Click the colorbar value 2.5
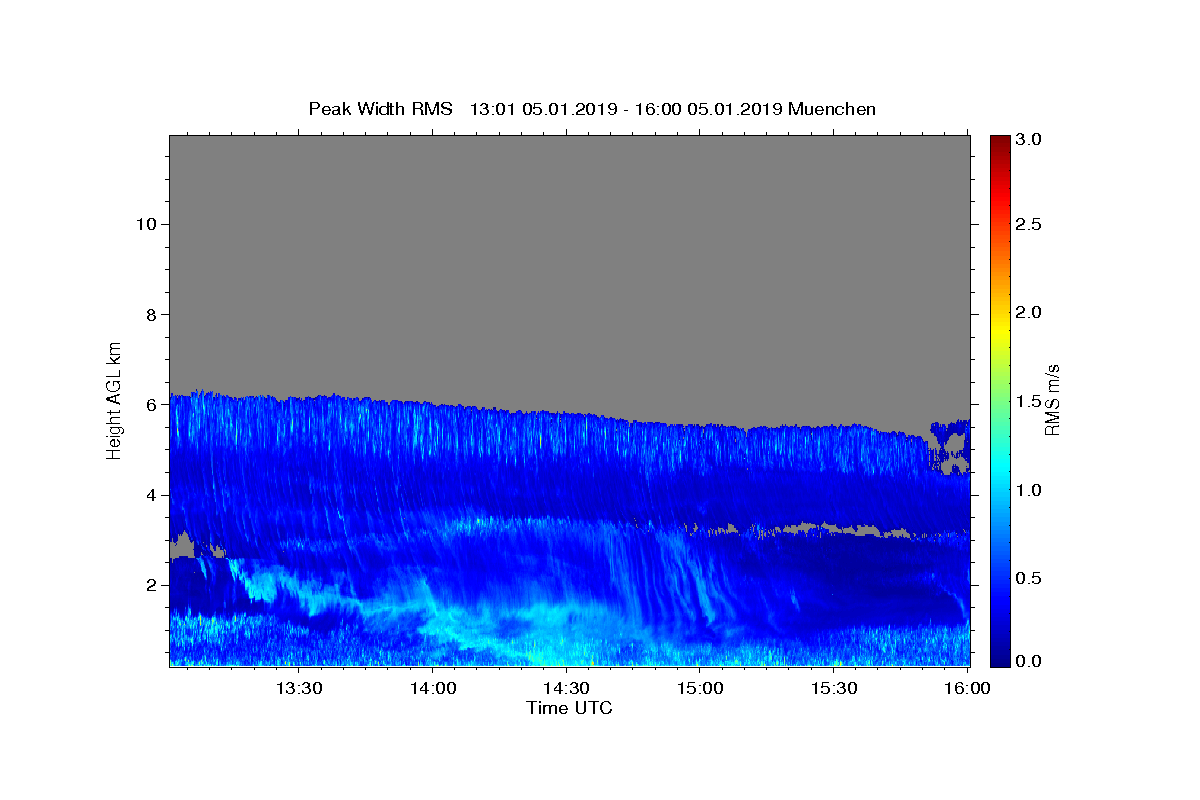The height and width of the screenshot is (800, 1200). click(x=1029, y=224)
